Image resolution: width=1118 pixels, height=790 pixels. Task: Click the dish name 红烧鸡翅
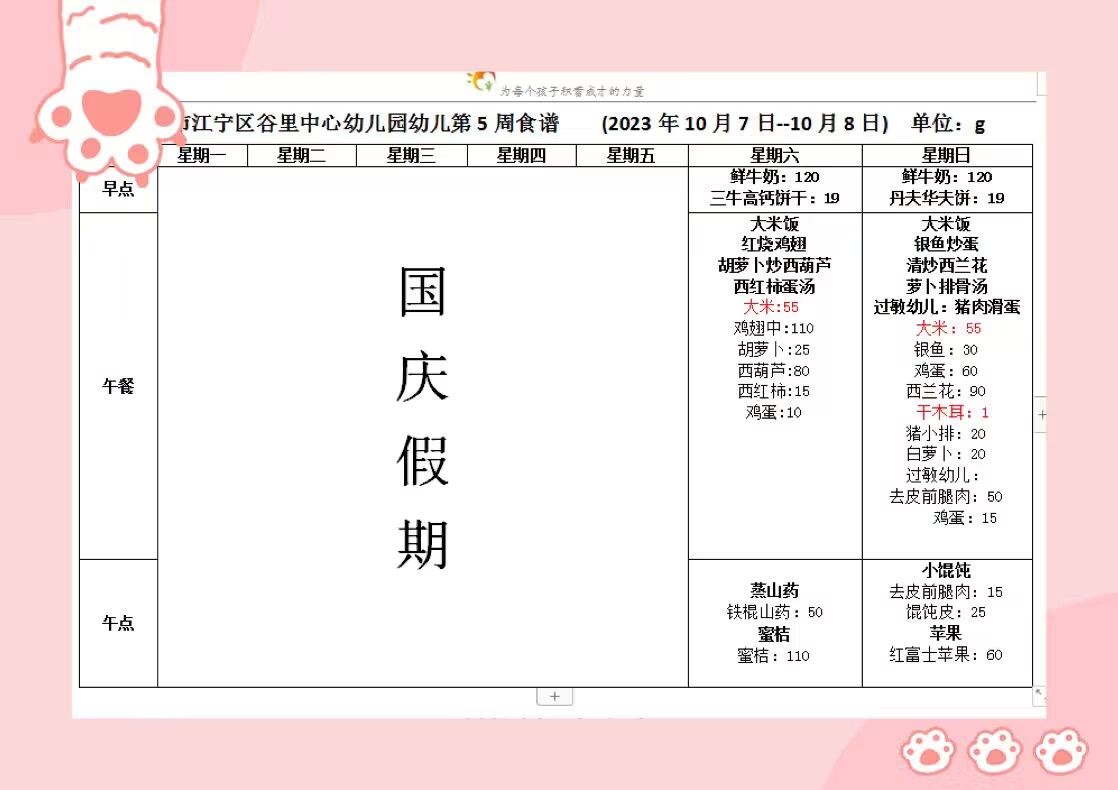pos(775,245)
